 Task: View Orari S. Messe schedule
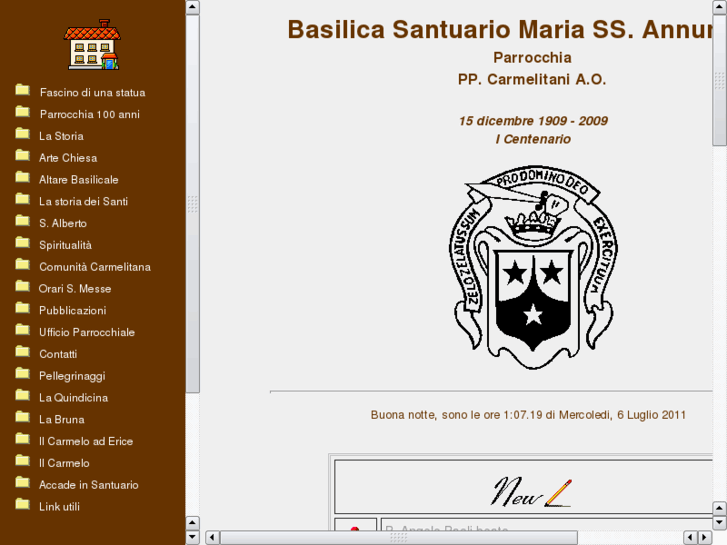pyautogui.click(x=75, y=289)
